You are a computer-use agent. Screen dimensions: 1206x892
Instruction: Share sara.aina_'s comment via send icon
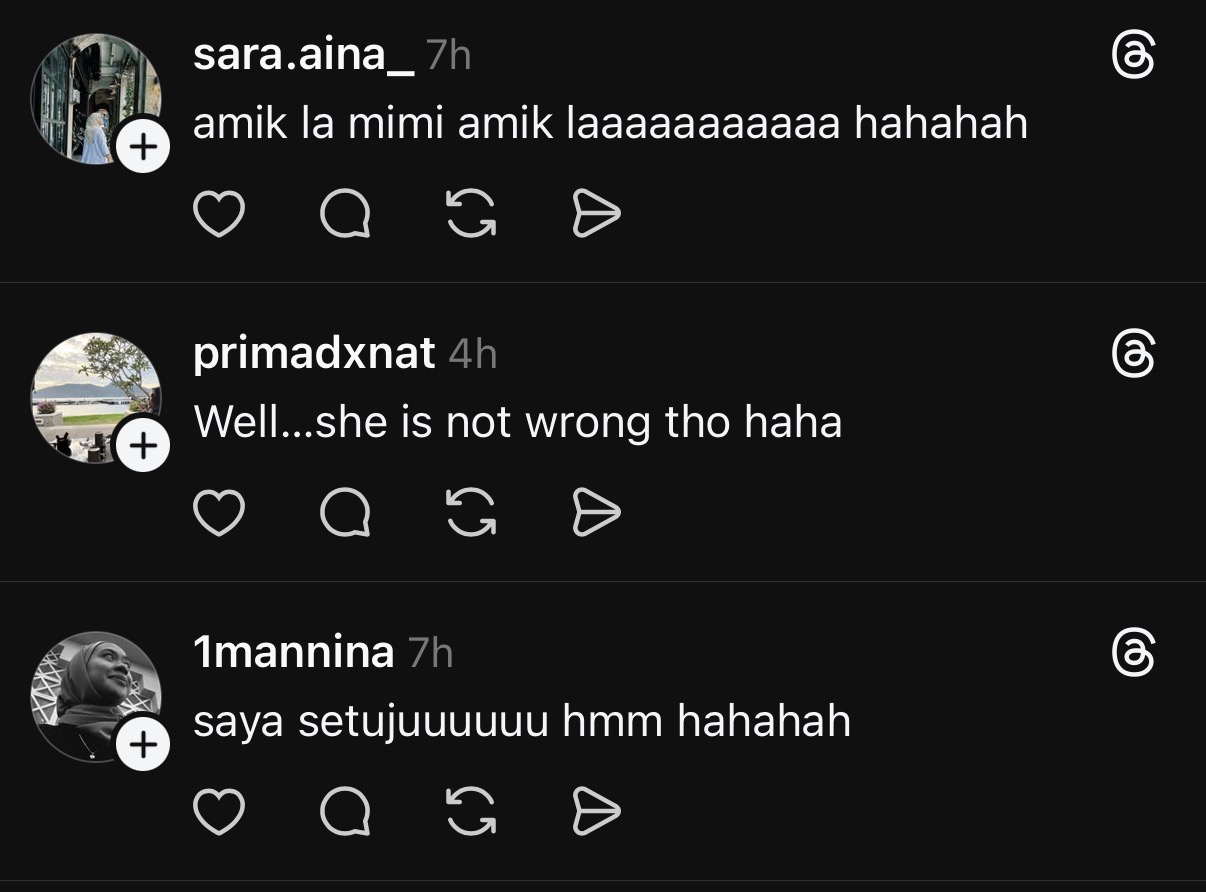(596, 214)
